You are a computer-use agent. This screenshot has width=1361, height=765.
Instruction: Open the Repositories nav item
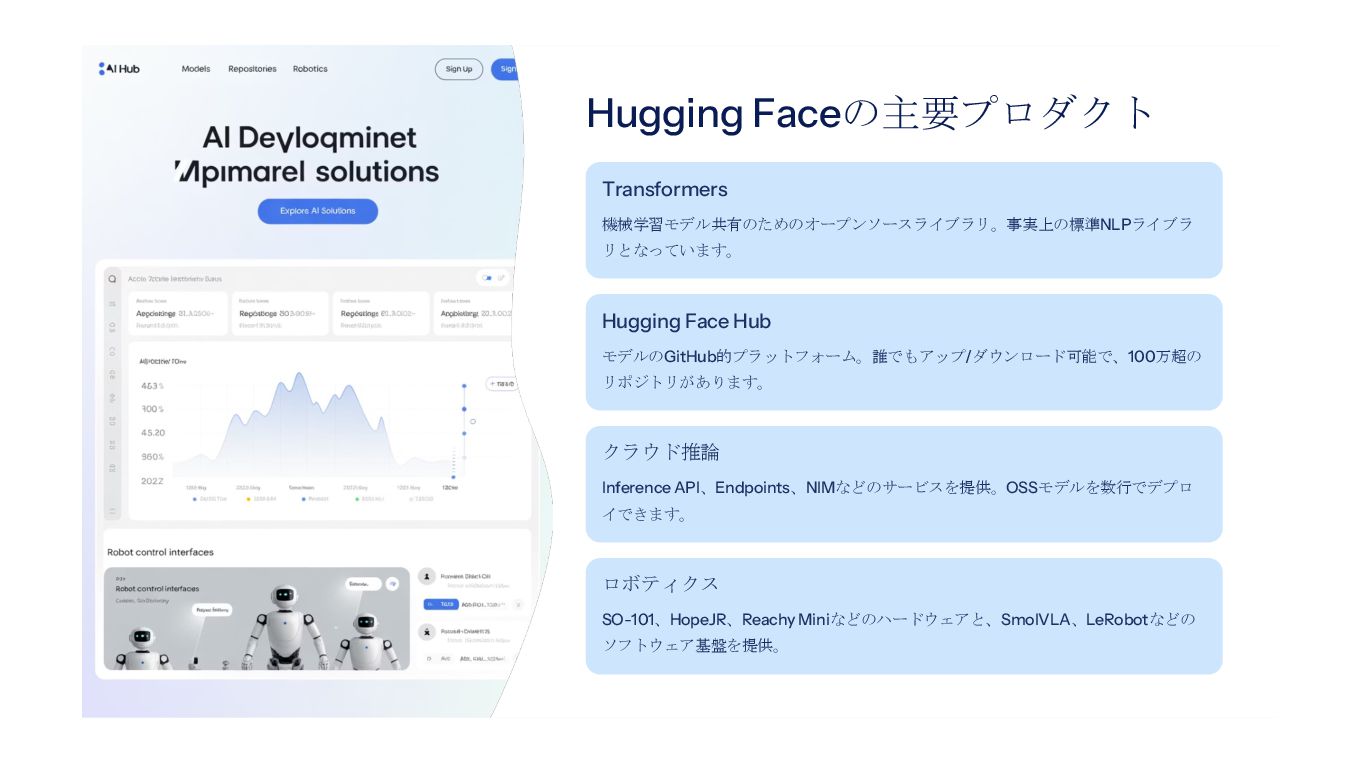click(252, 69)
